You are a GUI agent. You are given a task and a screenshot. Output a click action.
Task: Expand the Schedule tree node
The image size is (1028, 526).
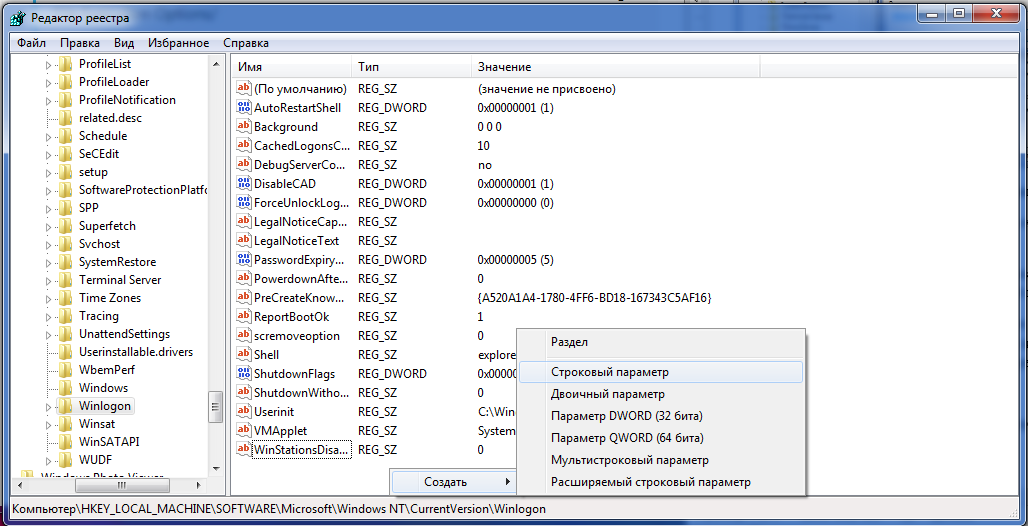pos(48,136)
